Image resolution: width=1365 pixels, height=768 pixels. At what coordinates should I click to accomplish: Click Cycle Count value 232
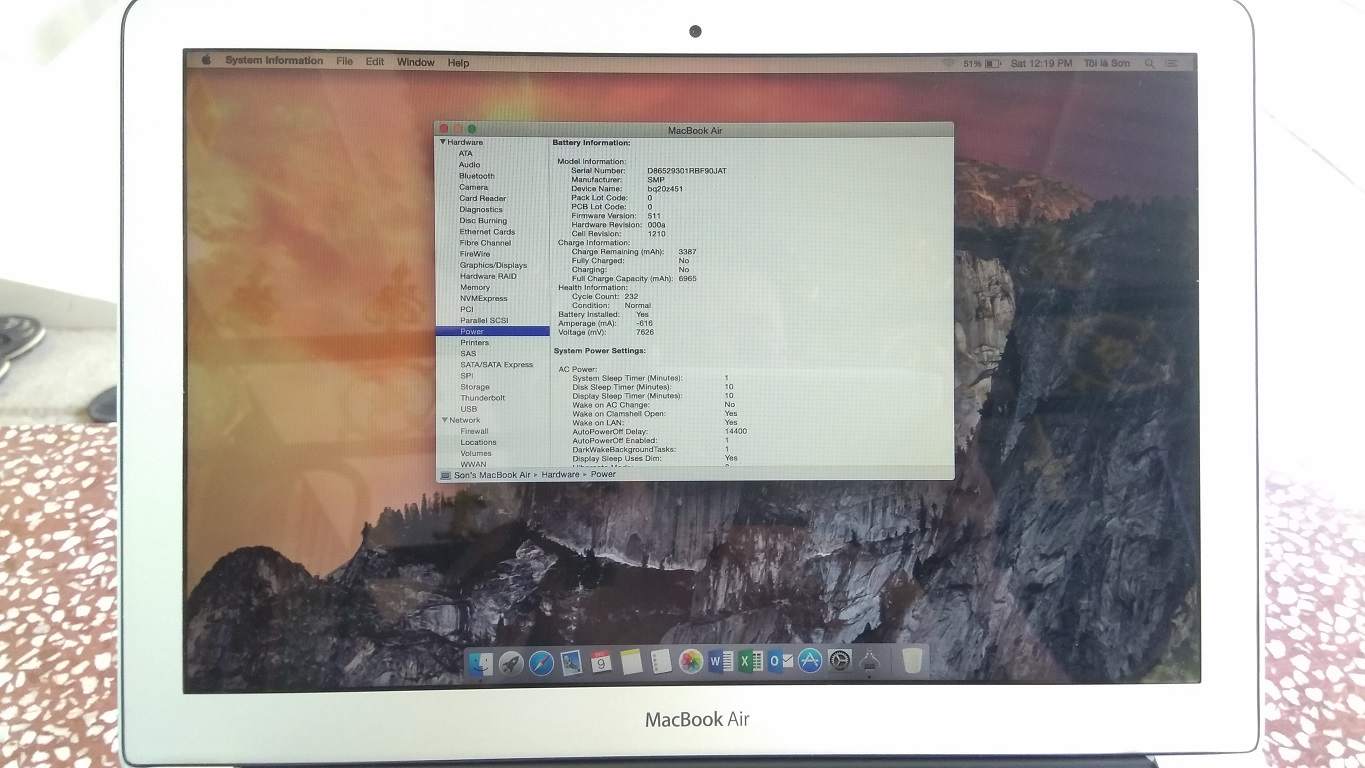pos(631,297)
